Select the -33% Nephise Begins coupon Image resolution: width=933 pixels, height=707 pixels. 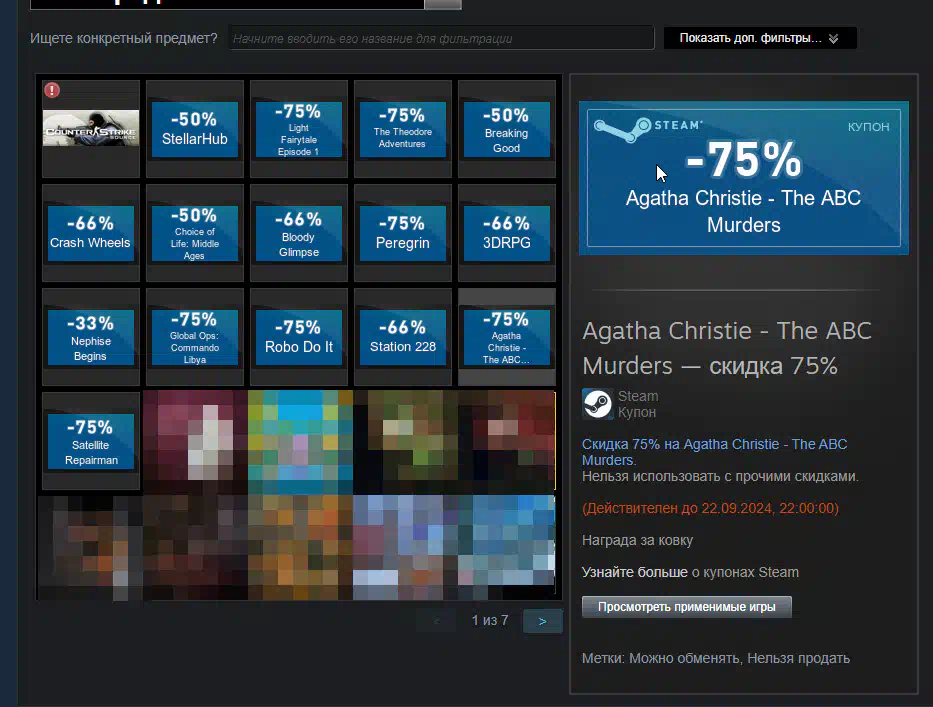[x=91, y=337]
